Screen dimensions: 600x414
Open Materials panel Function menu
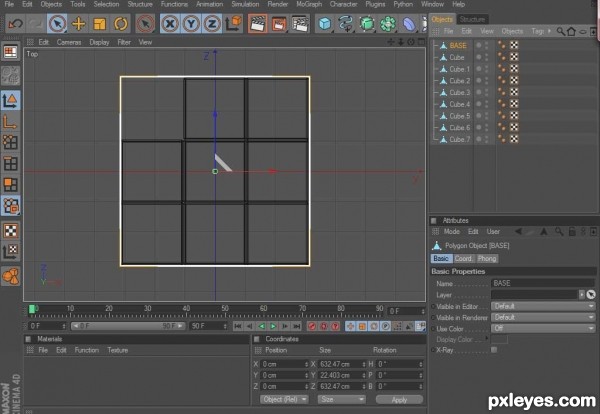pyautogui.click(x=86, y=350)
